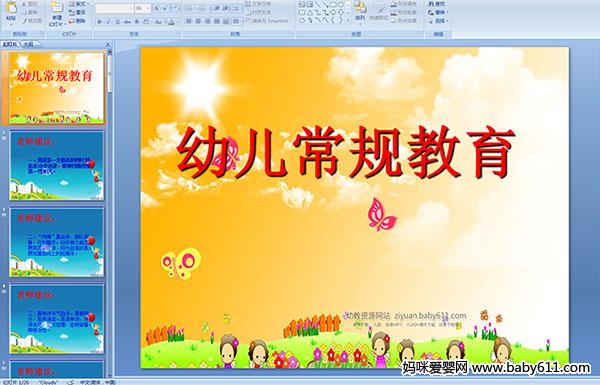Click the Paste clipboard icon
Screen dimensions: 600x385
pyautogui.click(x=11, y=8)
